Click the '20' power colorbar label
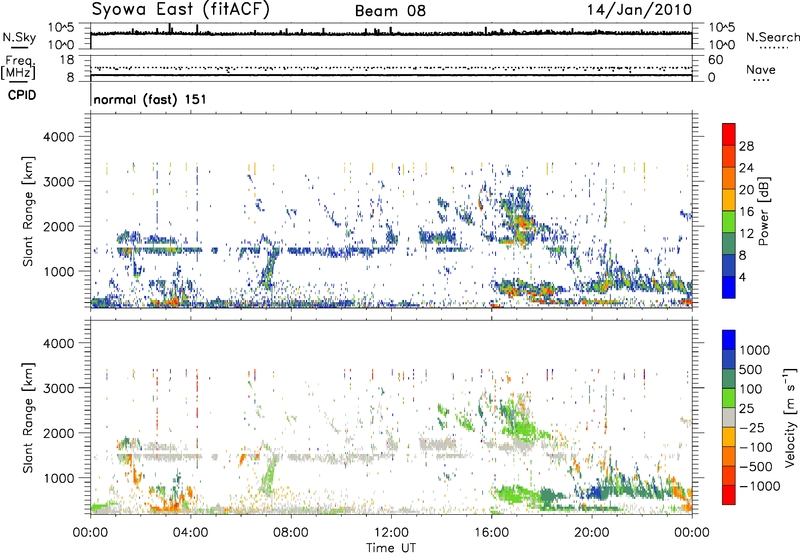 coord(746,190)
